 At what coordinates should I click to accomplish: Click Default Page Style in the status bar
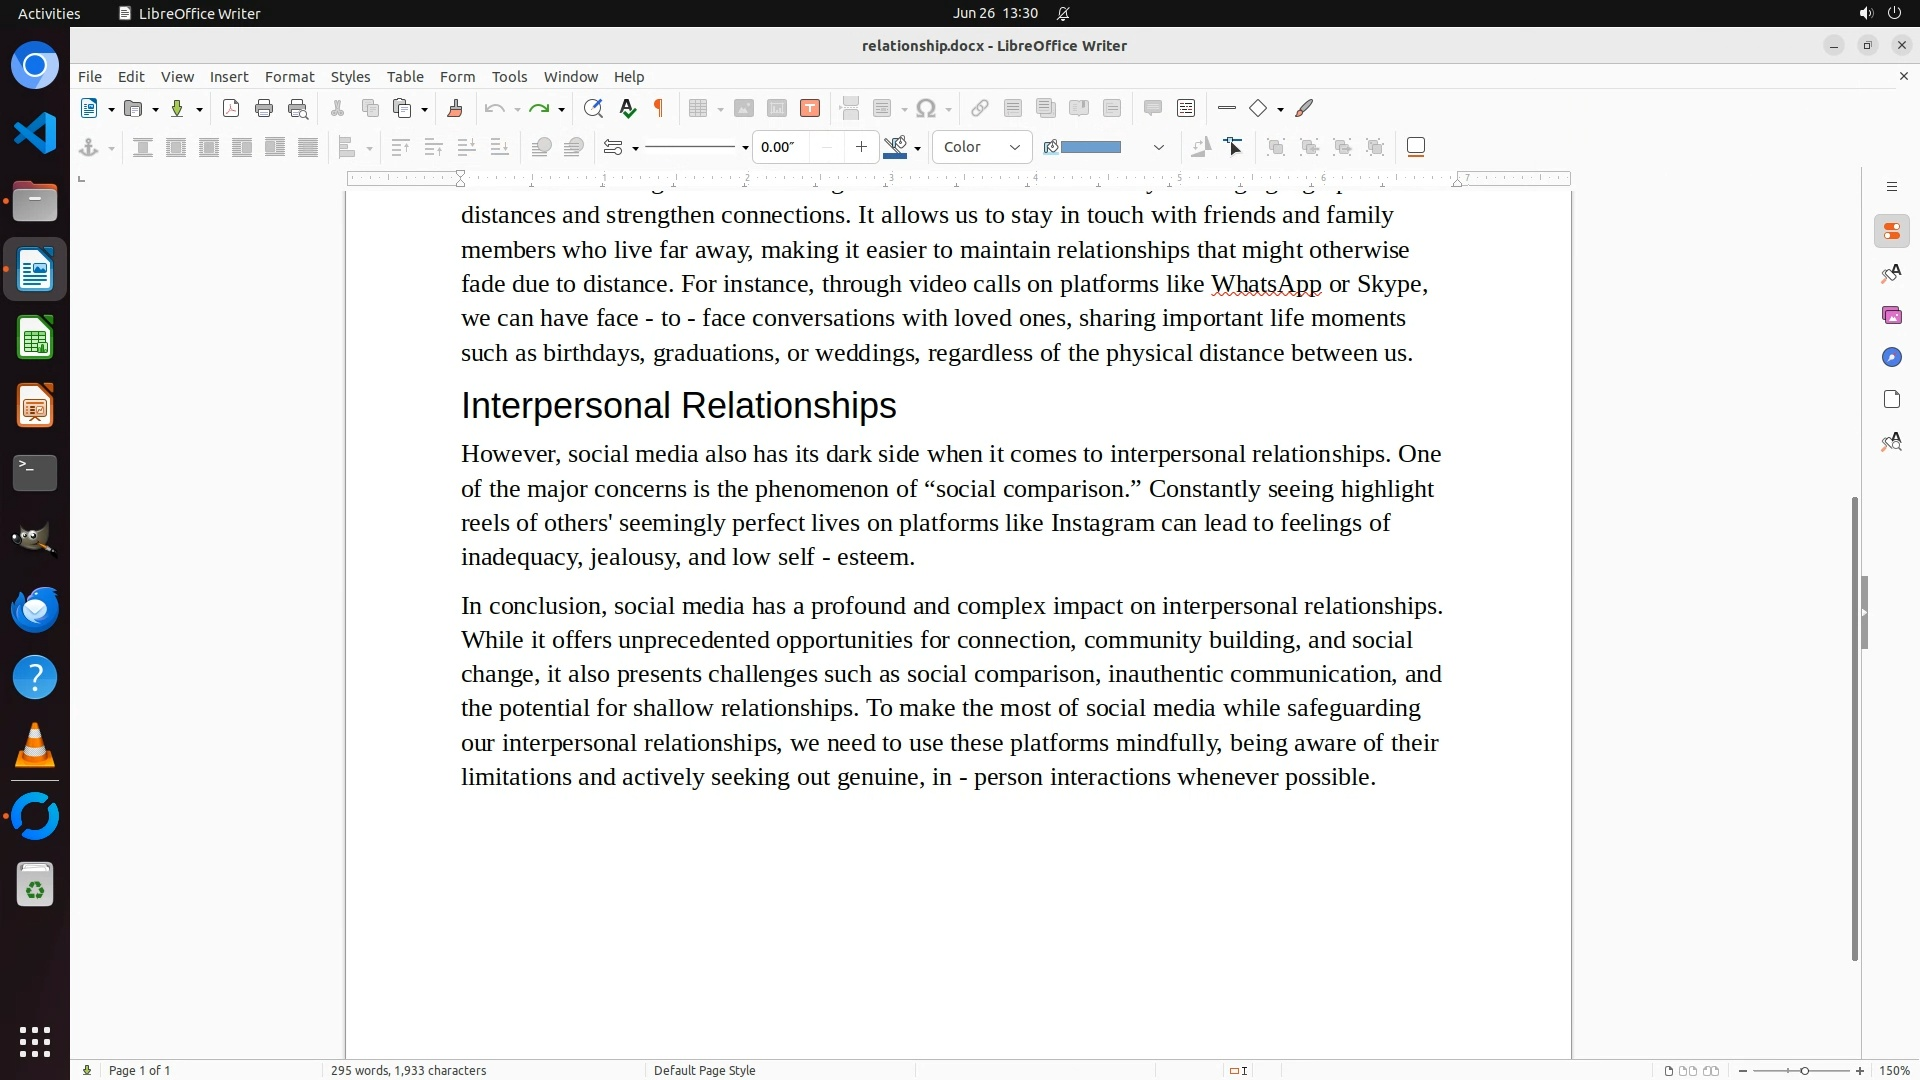pyautogui.click(x=704, y=1070)
